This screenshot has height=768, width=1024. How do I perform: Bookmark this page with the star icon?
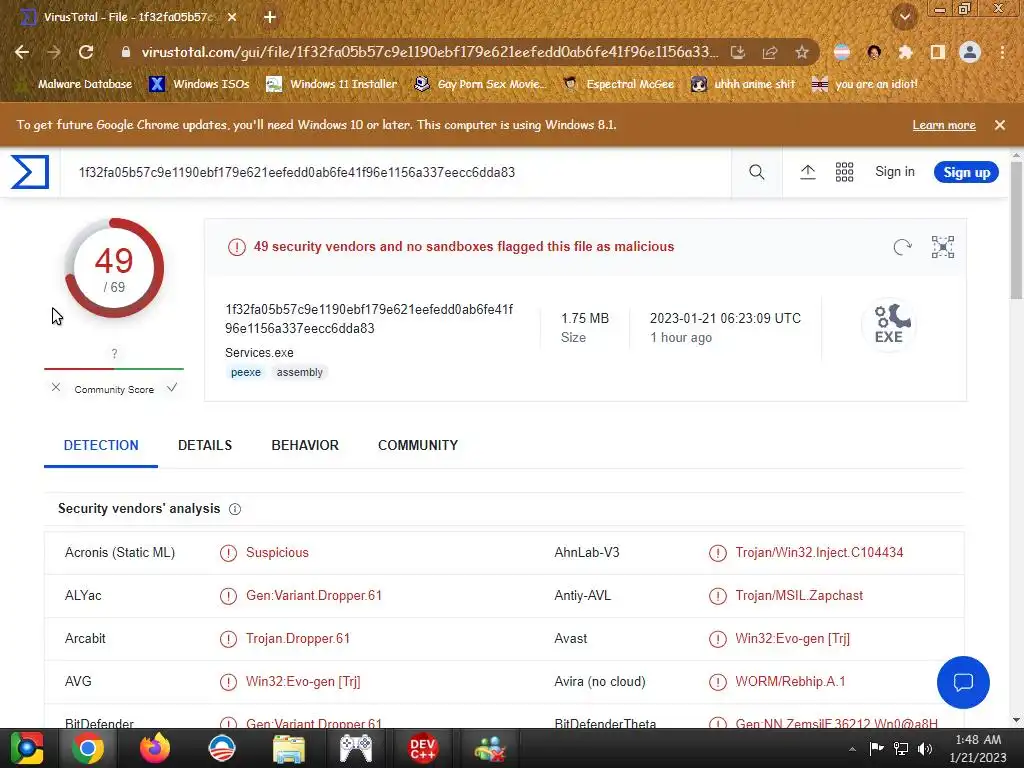(x=802, y=52)
